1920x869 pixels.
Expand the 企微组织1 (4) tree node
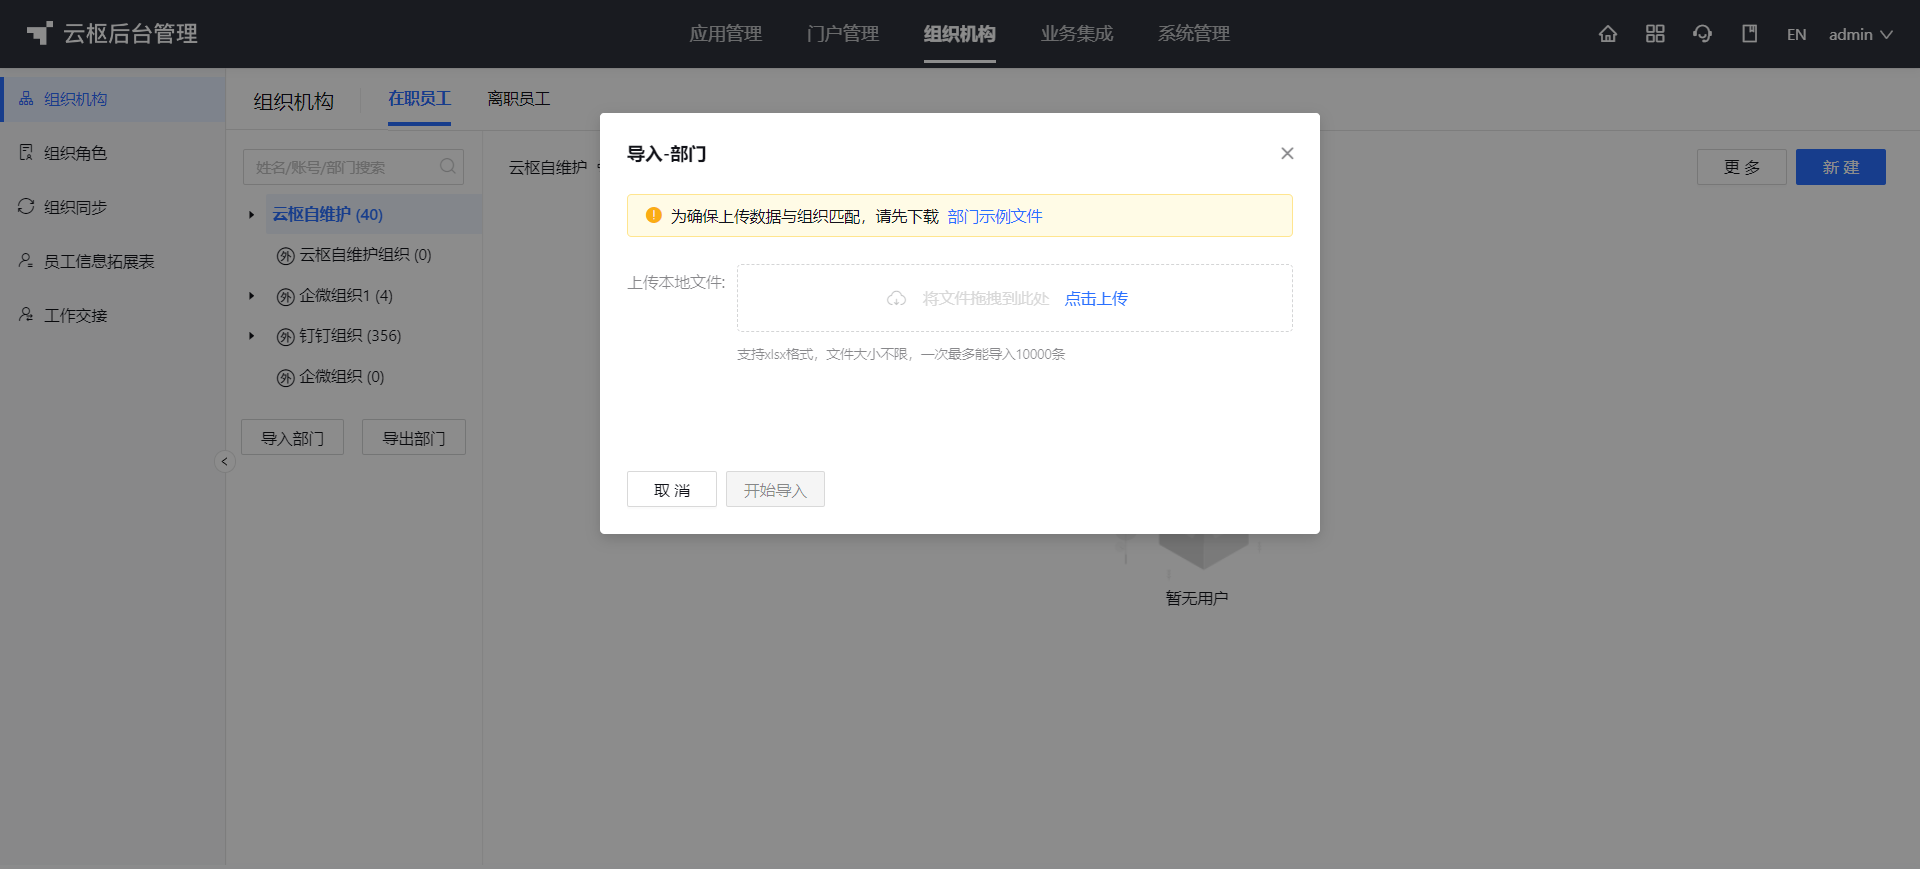[x=251, y=296]
